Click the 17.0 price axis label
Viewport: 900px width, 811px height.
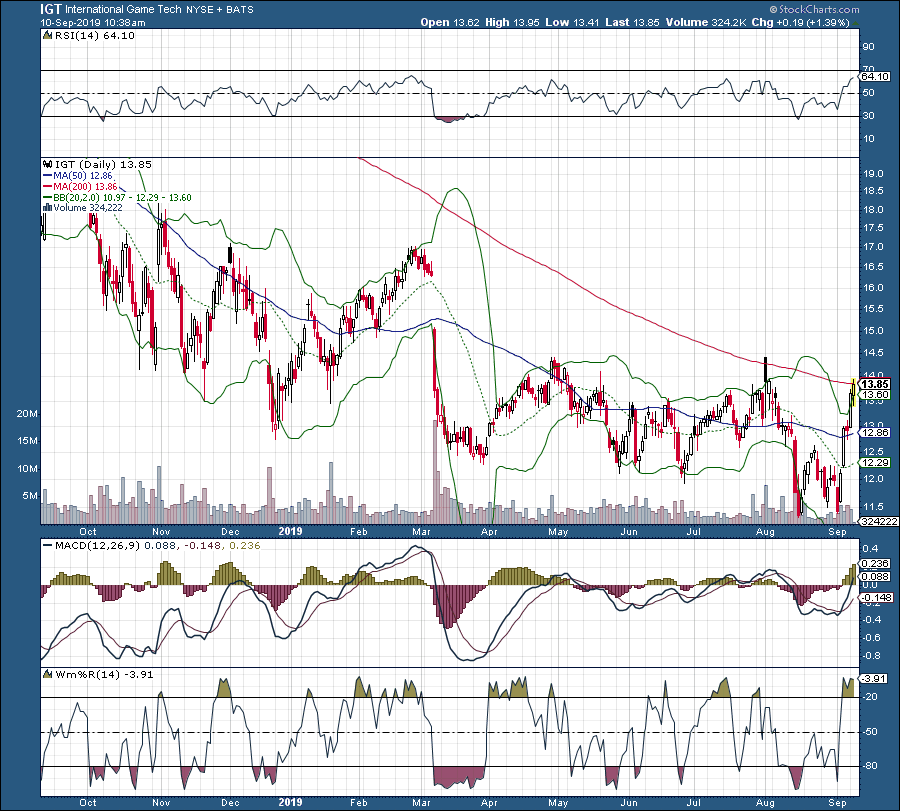click(x=873, y=247)
